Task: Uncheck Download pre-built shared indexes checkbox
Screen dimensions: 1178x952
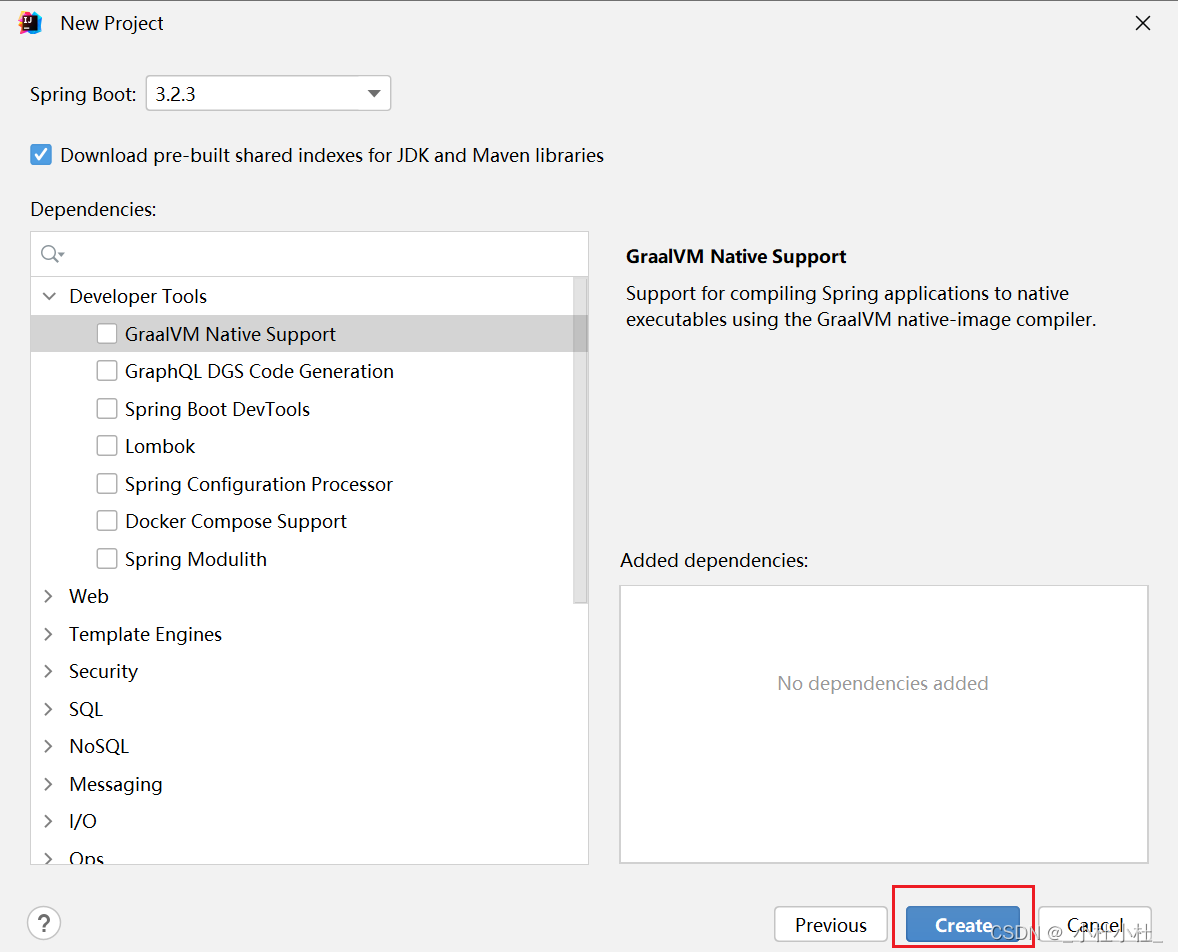Action: (41, 155)
